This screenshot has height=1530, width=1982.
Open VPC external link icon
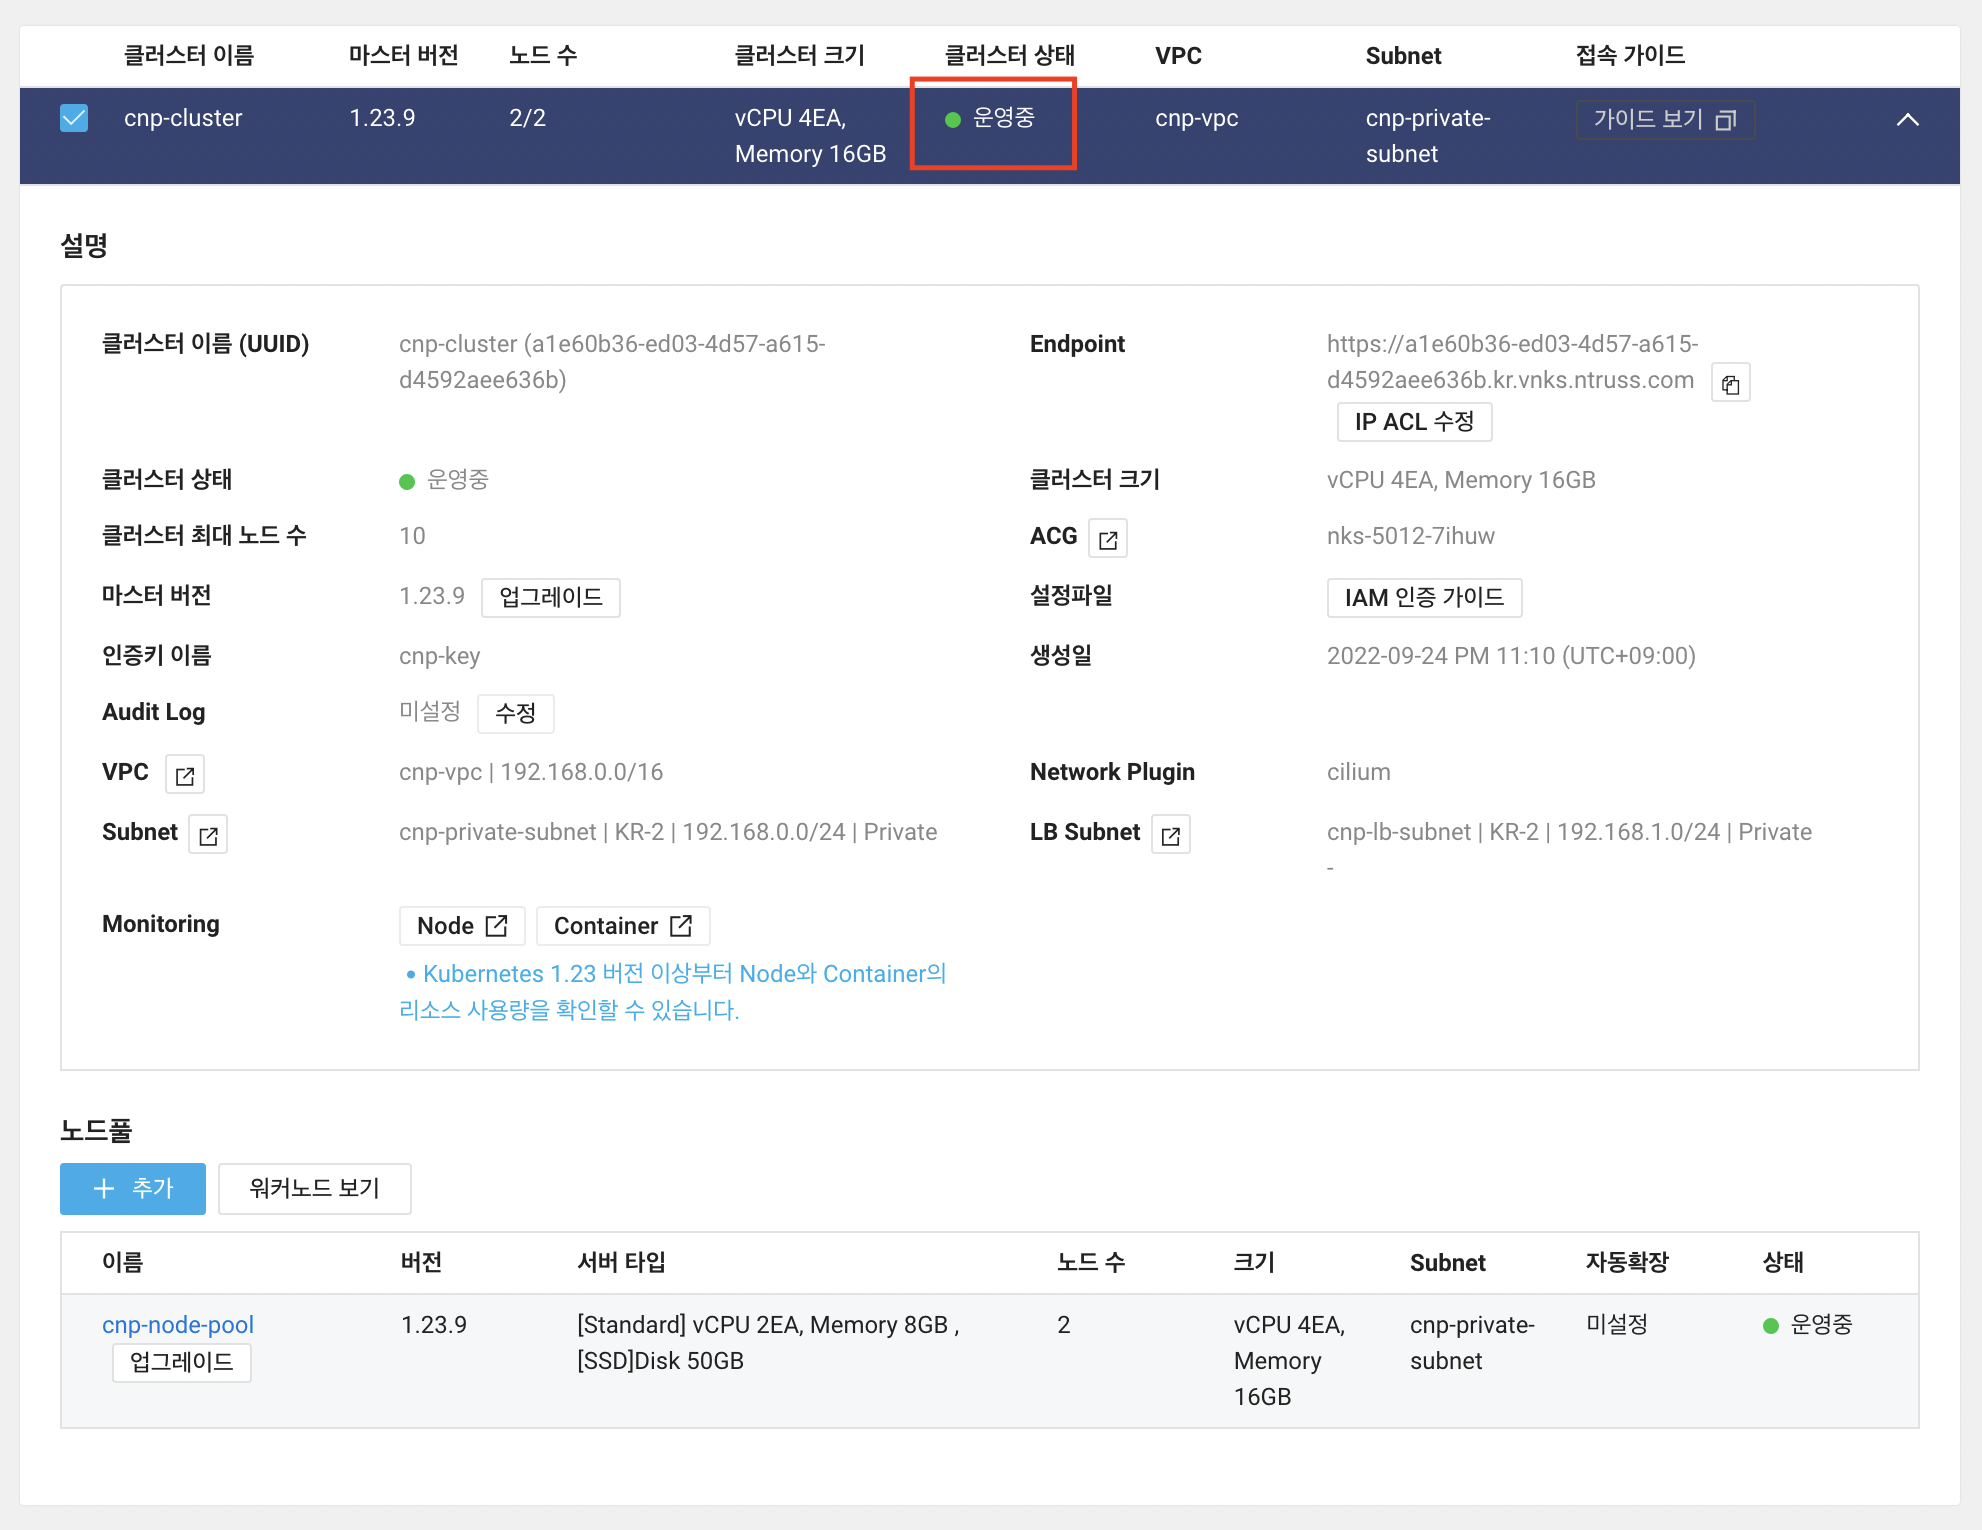(185, 775)
